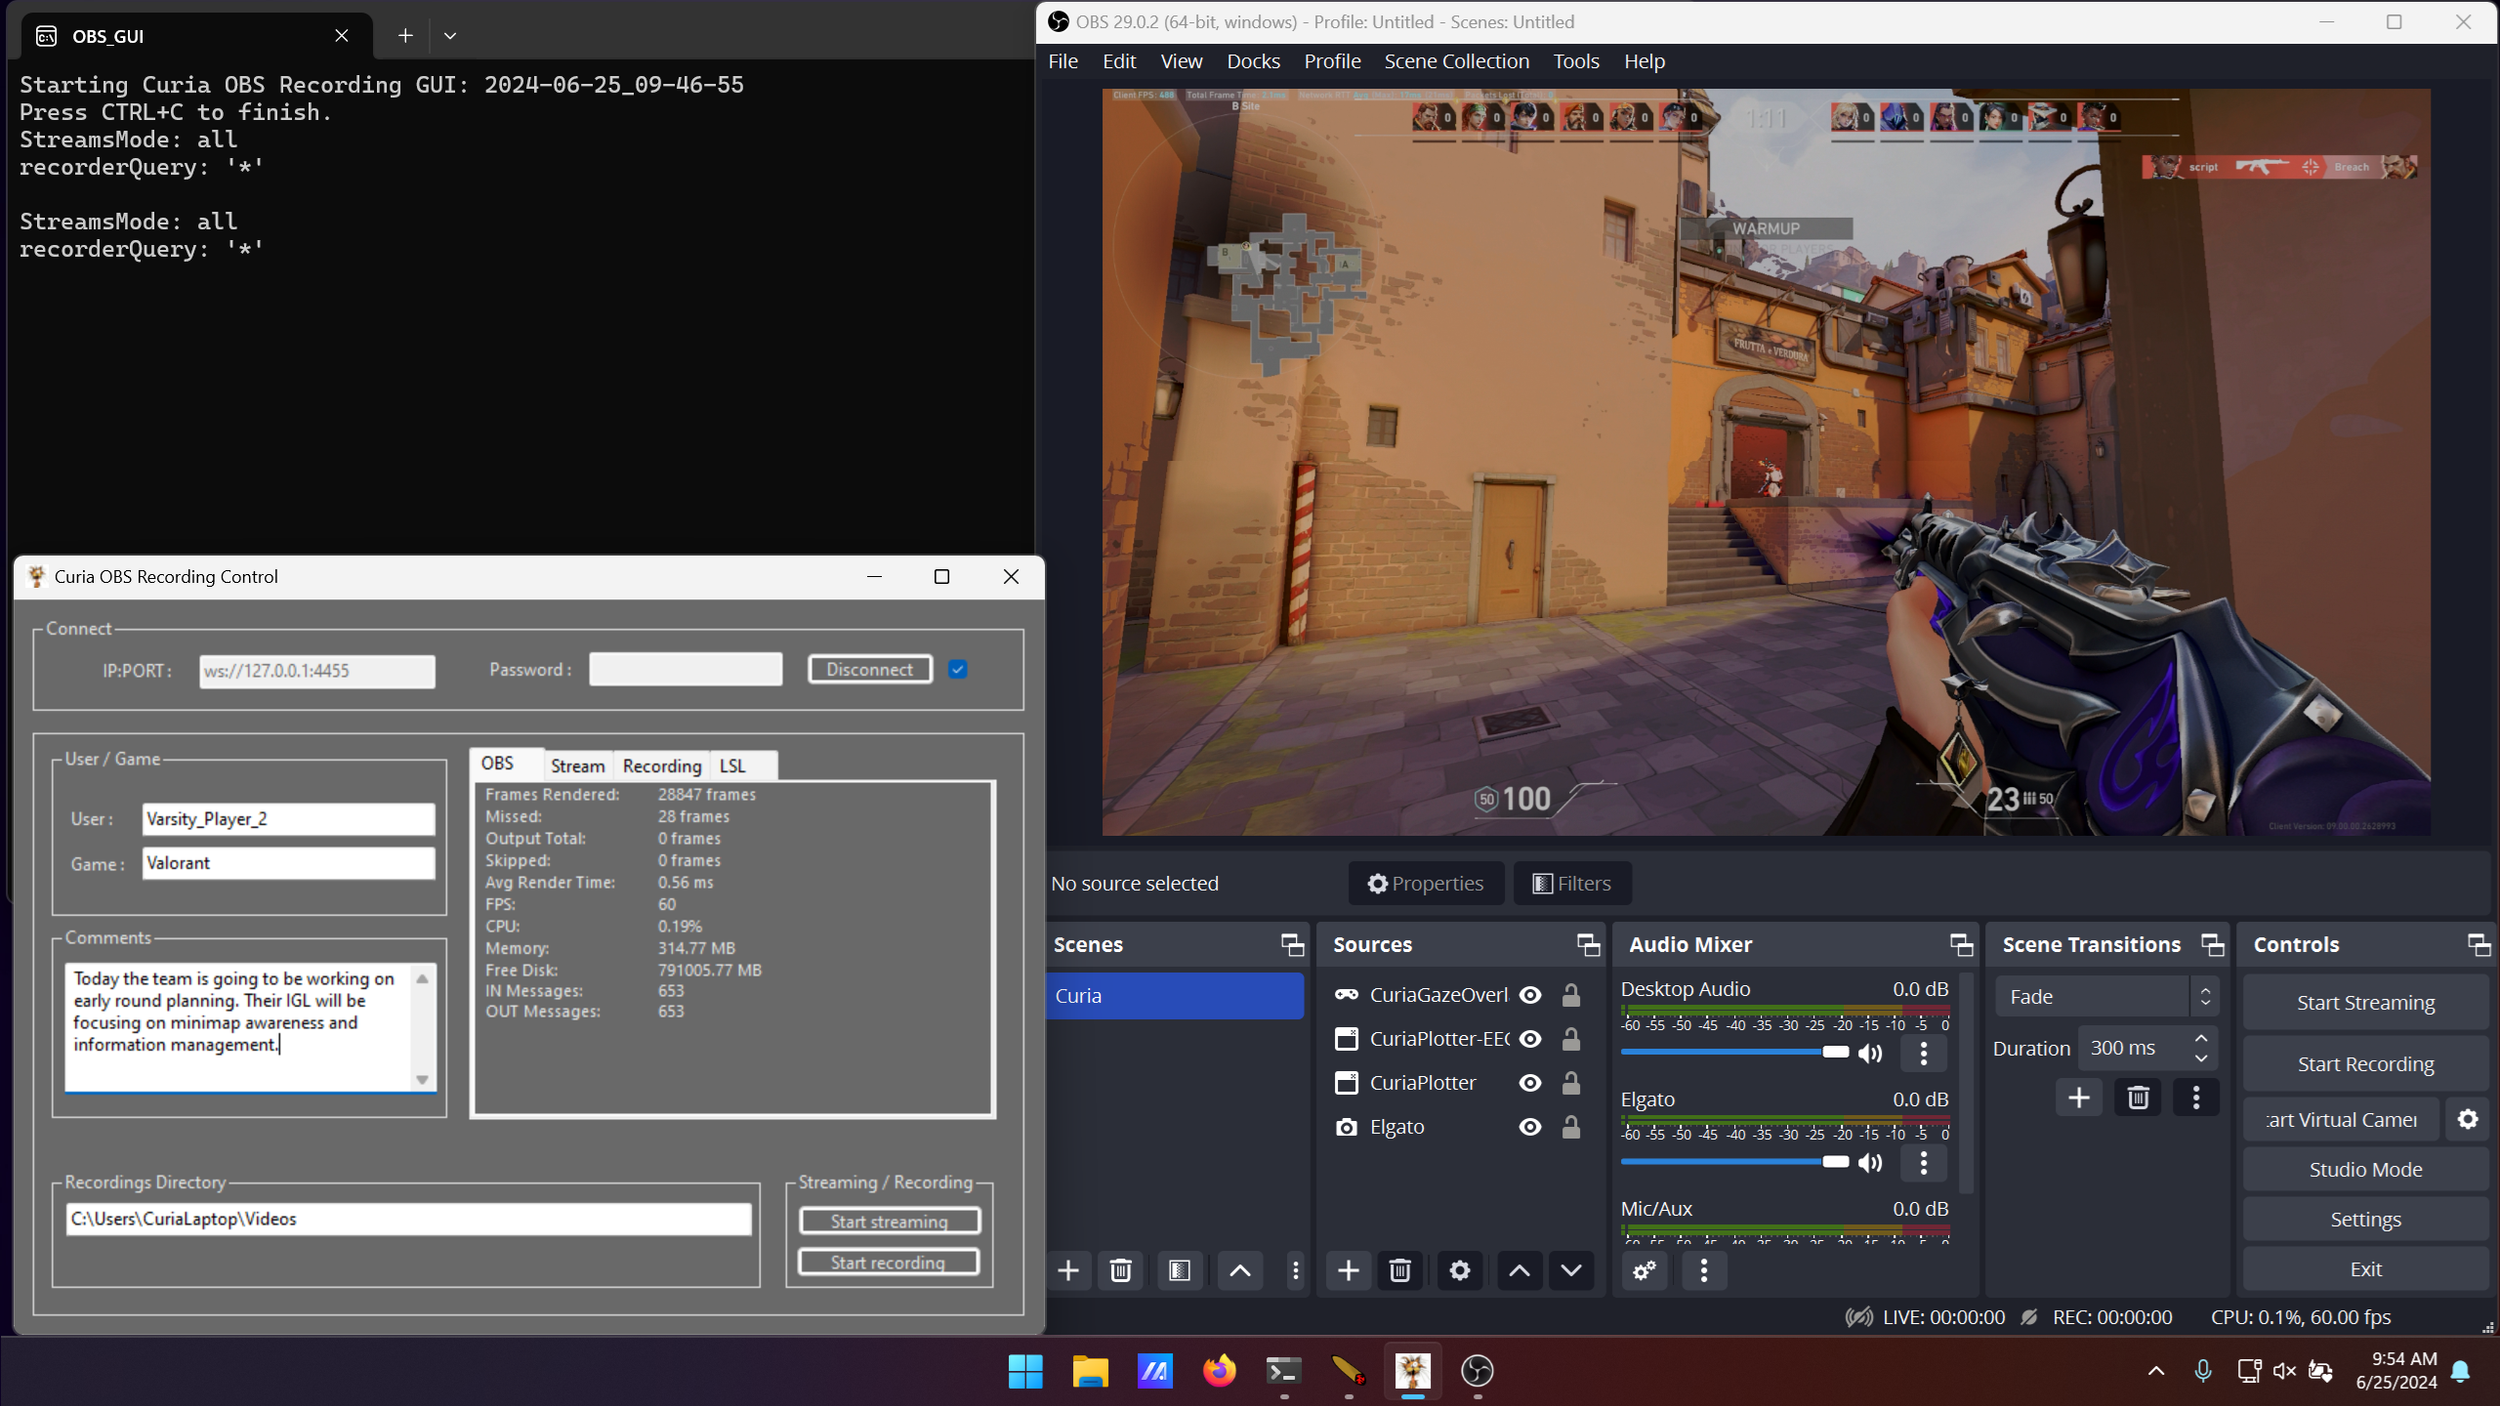Remove selected scene with trash icon

click(1120, 1270)
